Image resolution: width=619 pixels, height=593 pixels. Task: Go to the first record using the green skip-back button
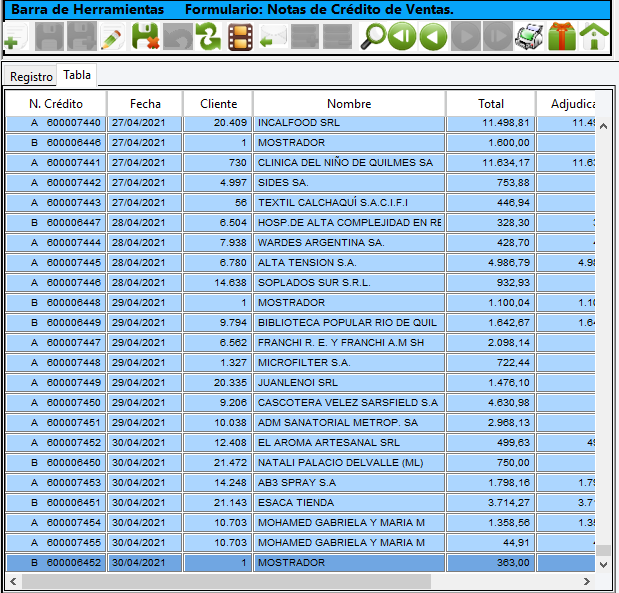point(402,37)
